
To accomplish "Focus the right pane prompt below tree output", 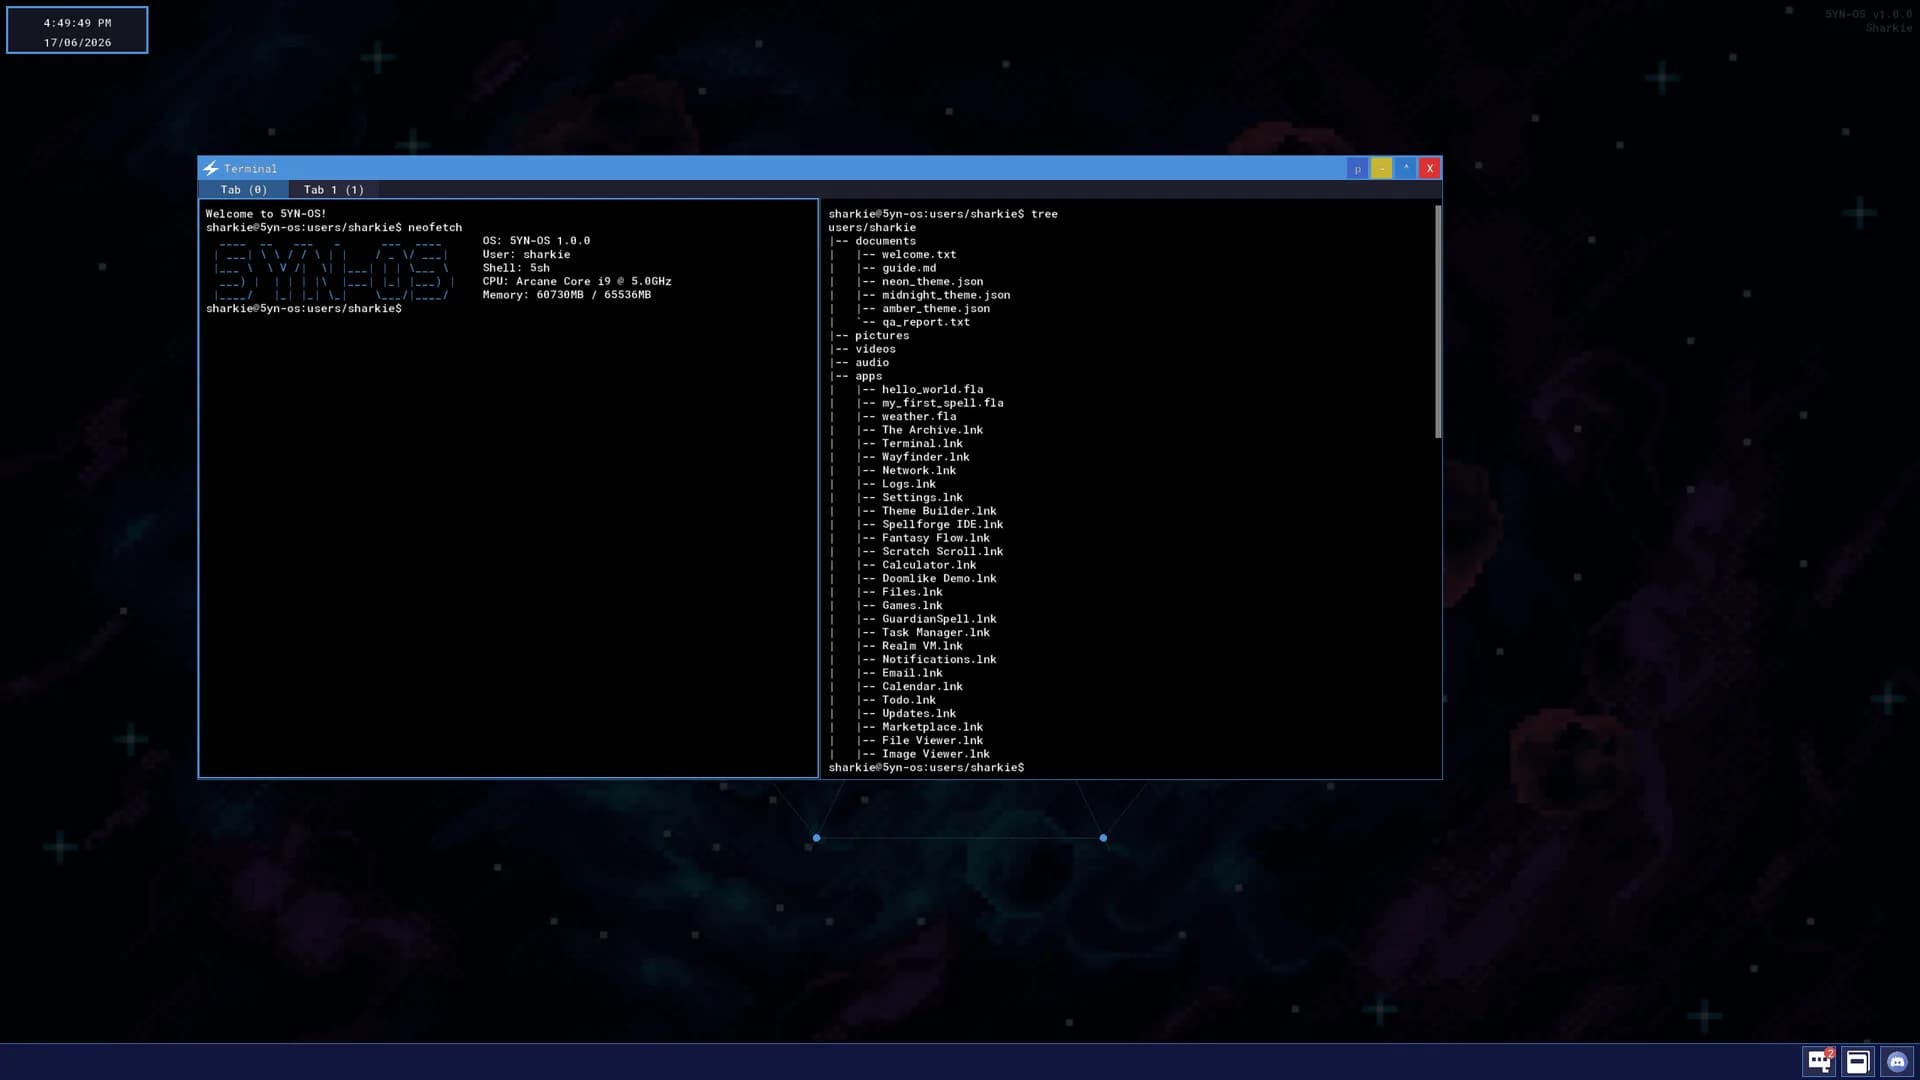I will pyautogui.click(x=926, y=767).
